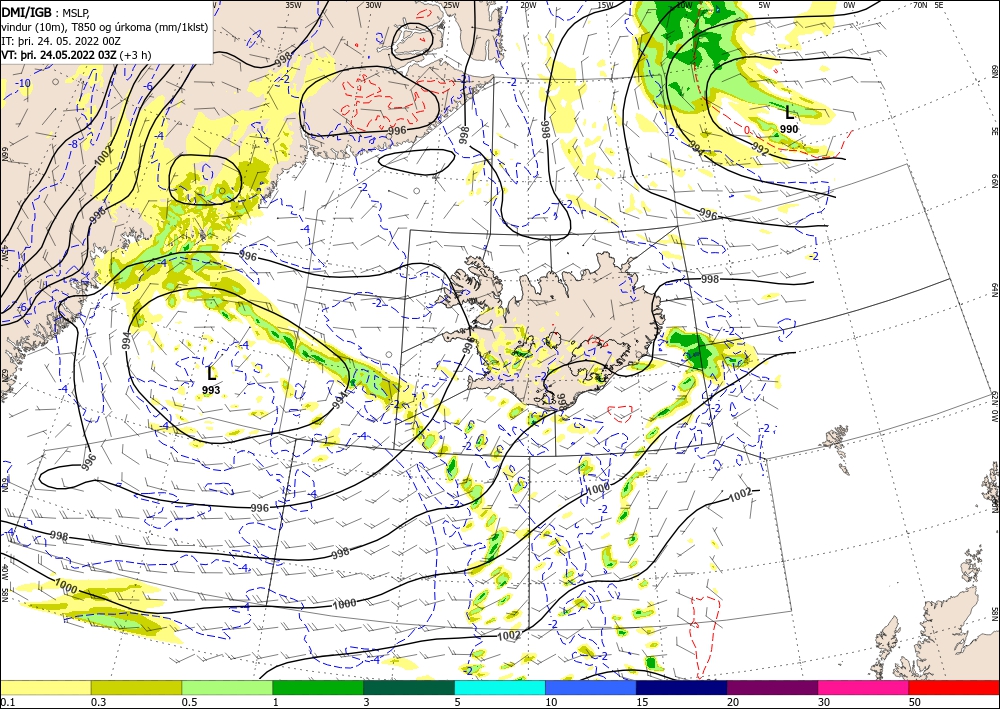Click the 0.5 legend scale value
The width and height of the screenshot is (1000, 709).
(188, 702)
